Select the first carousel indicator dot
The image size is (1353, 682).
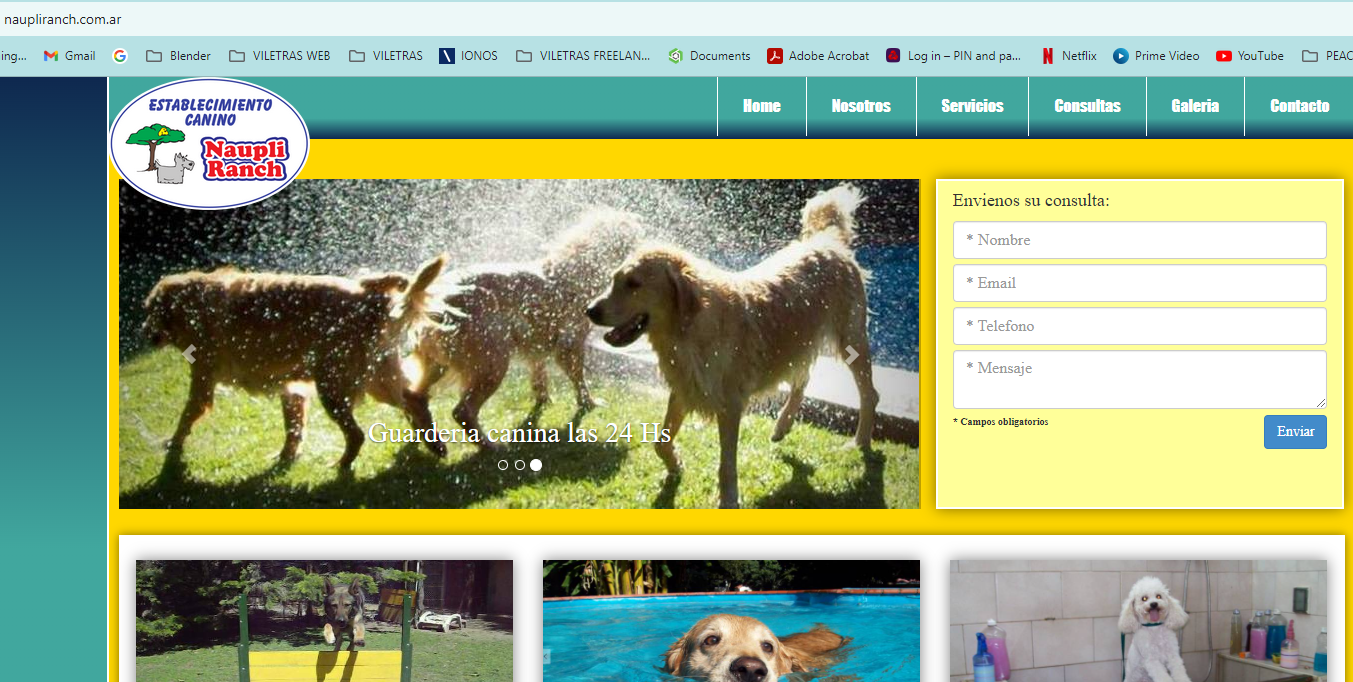click(503, 465)
